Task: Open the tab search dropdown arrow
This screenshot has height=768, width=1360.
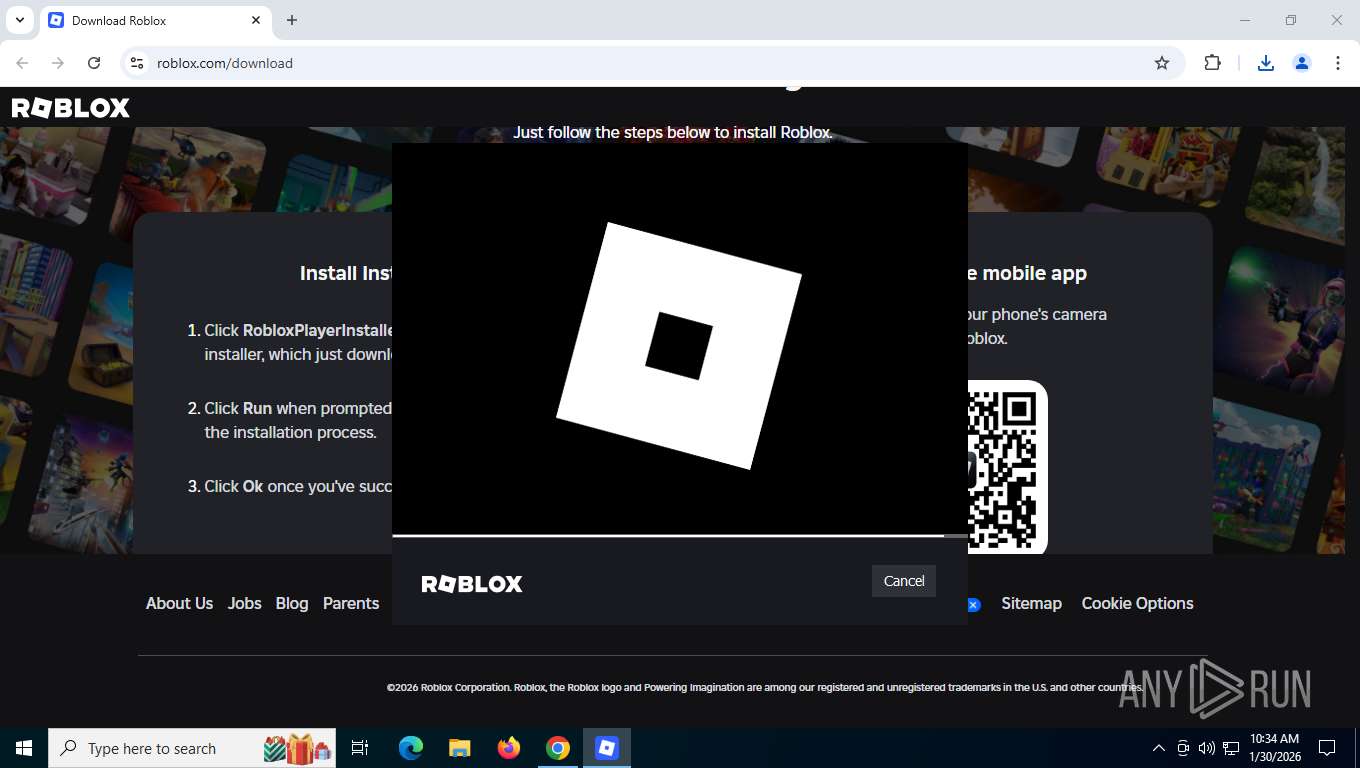Action: click(x=19, y=20)
